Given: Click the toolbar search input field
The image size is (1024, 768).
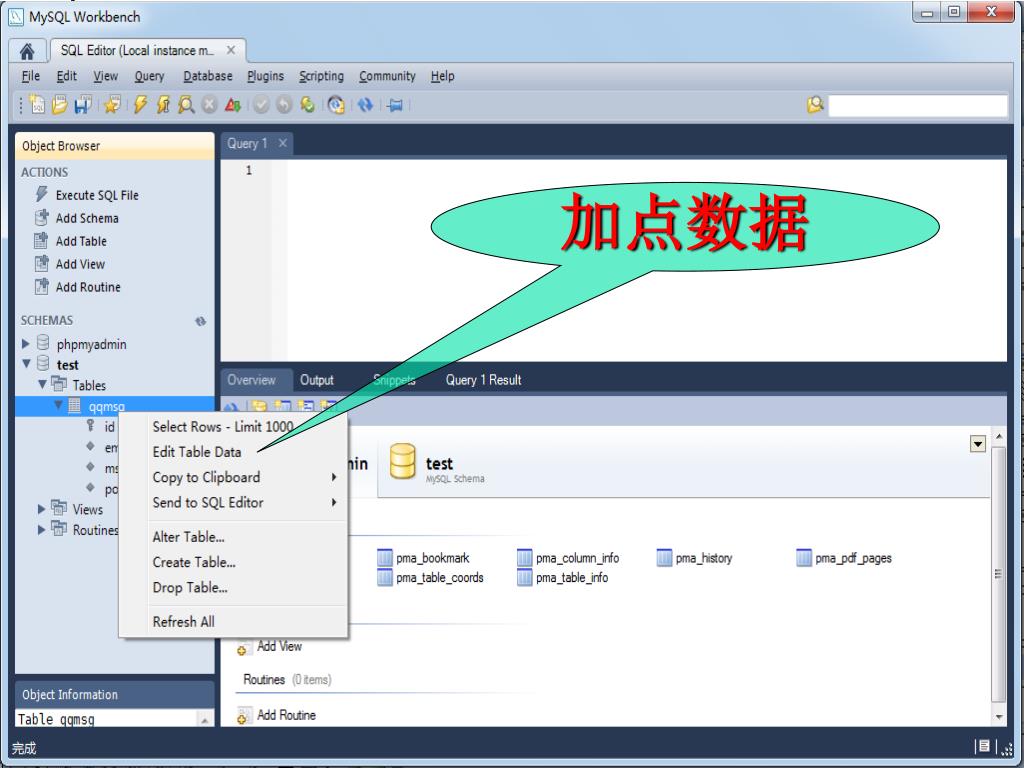Looking at the screenshot, I should (918, 105).
